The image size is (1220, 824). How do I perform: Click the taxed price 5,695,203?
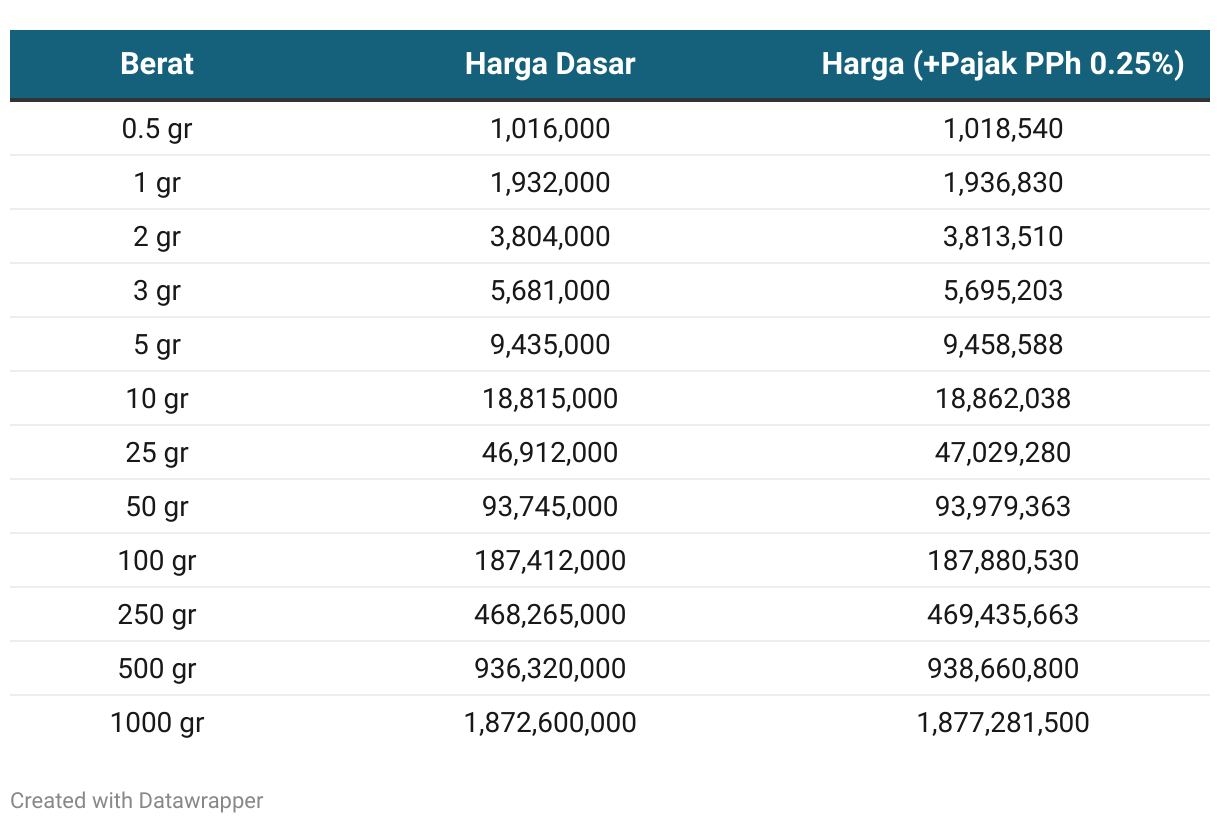click(x=1003, y=291)
